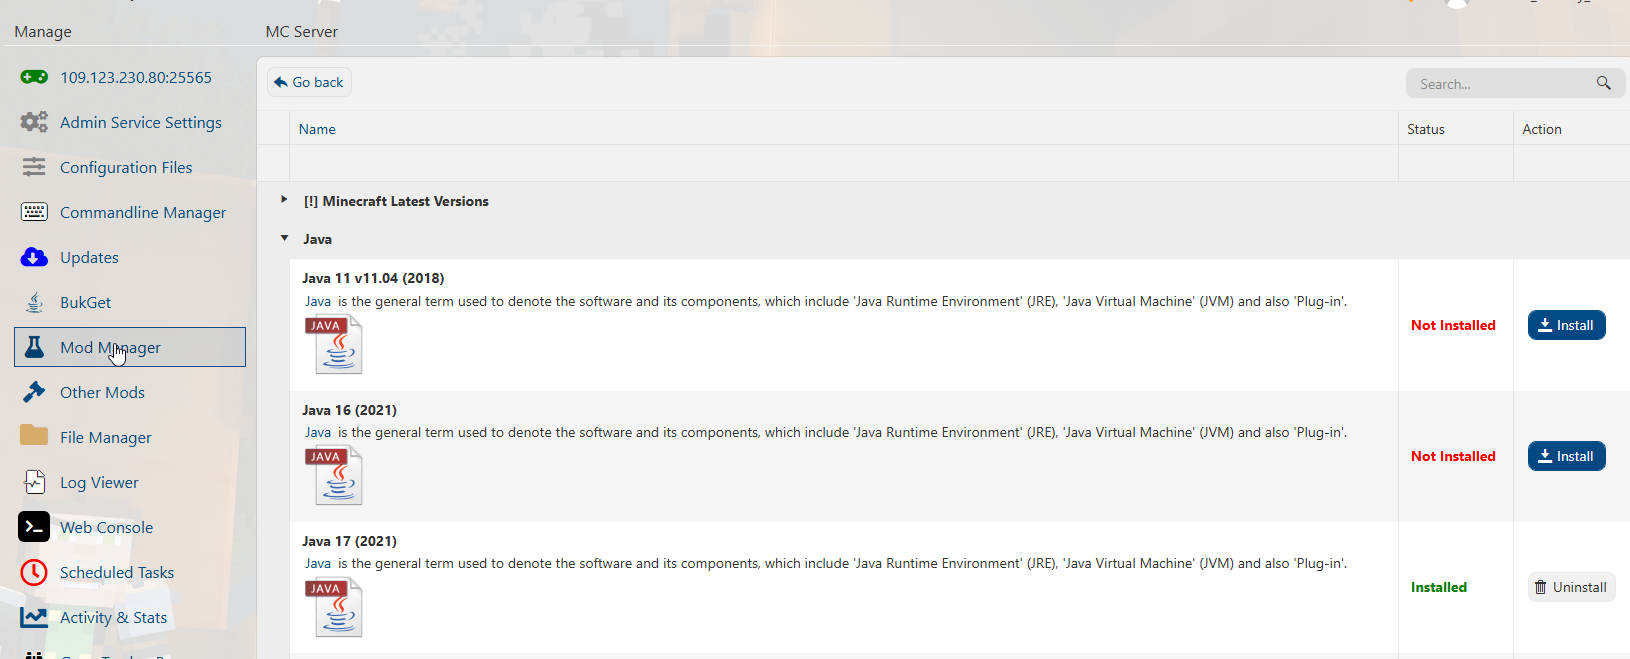
Task: Install Java 11 v11.04
Action: [1566, 325]
